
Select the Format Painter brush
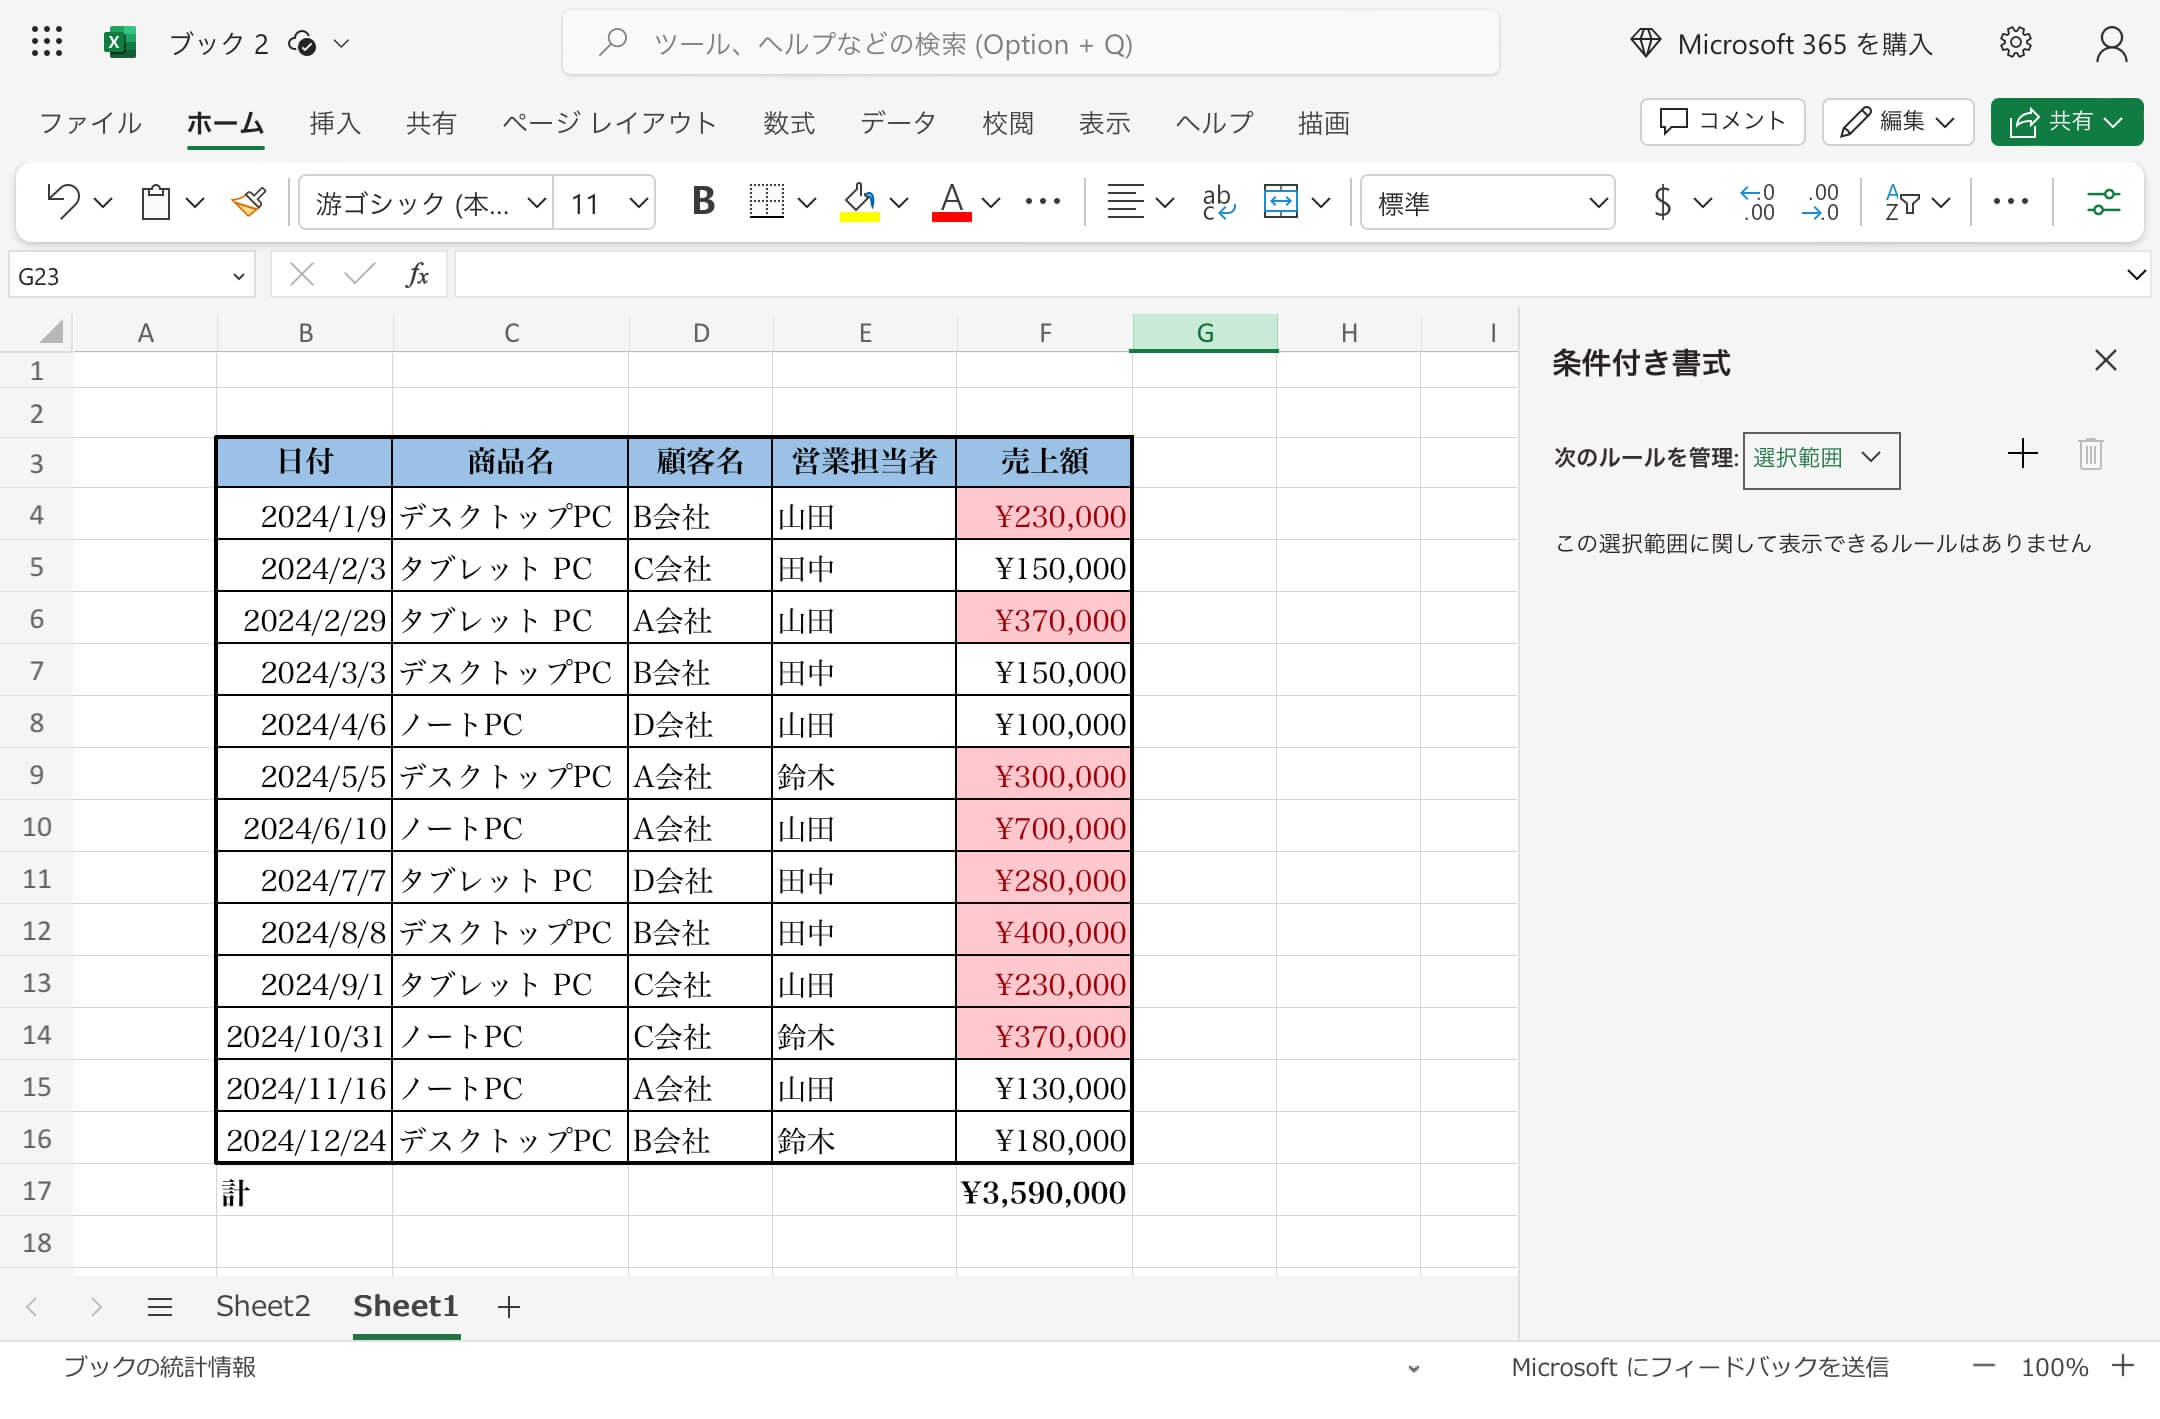(248, 202)
